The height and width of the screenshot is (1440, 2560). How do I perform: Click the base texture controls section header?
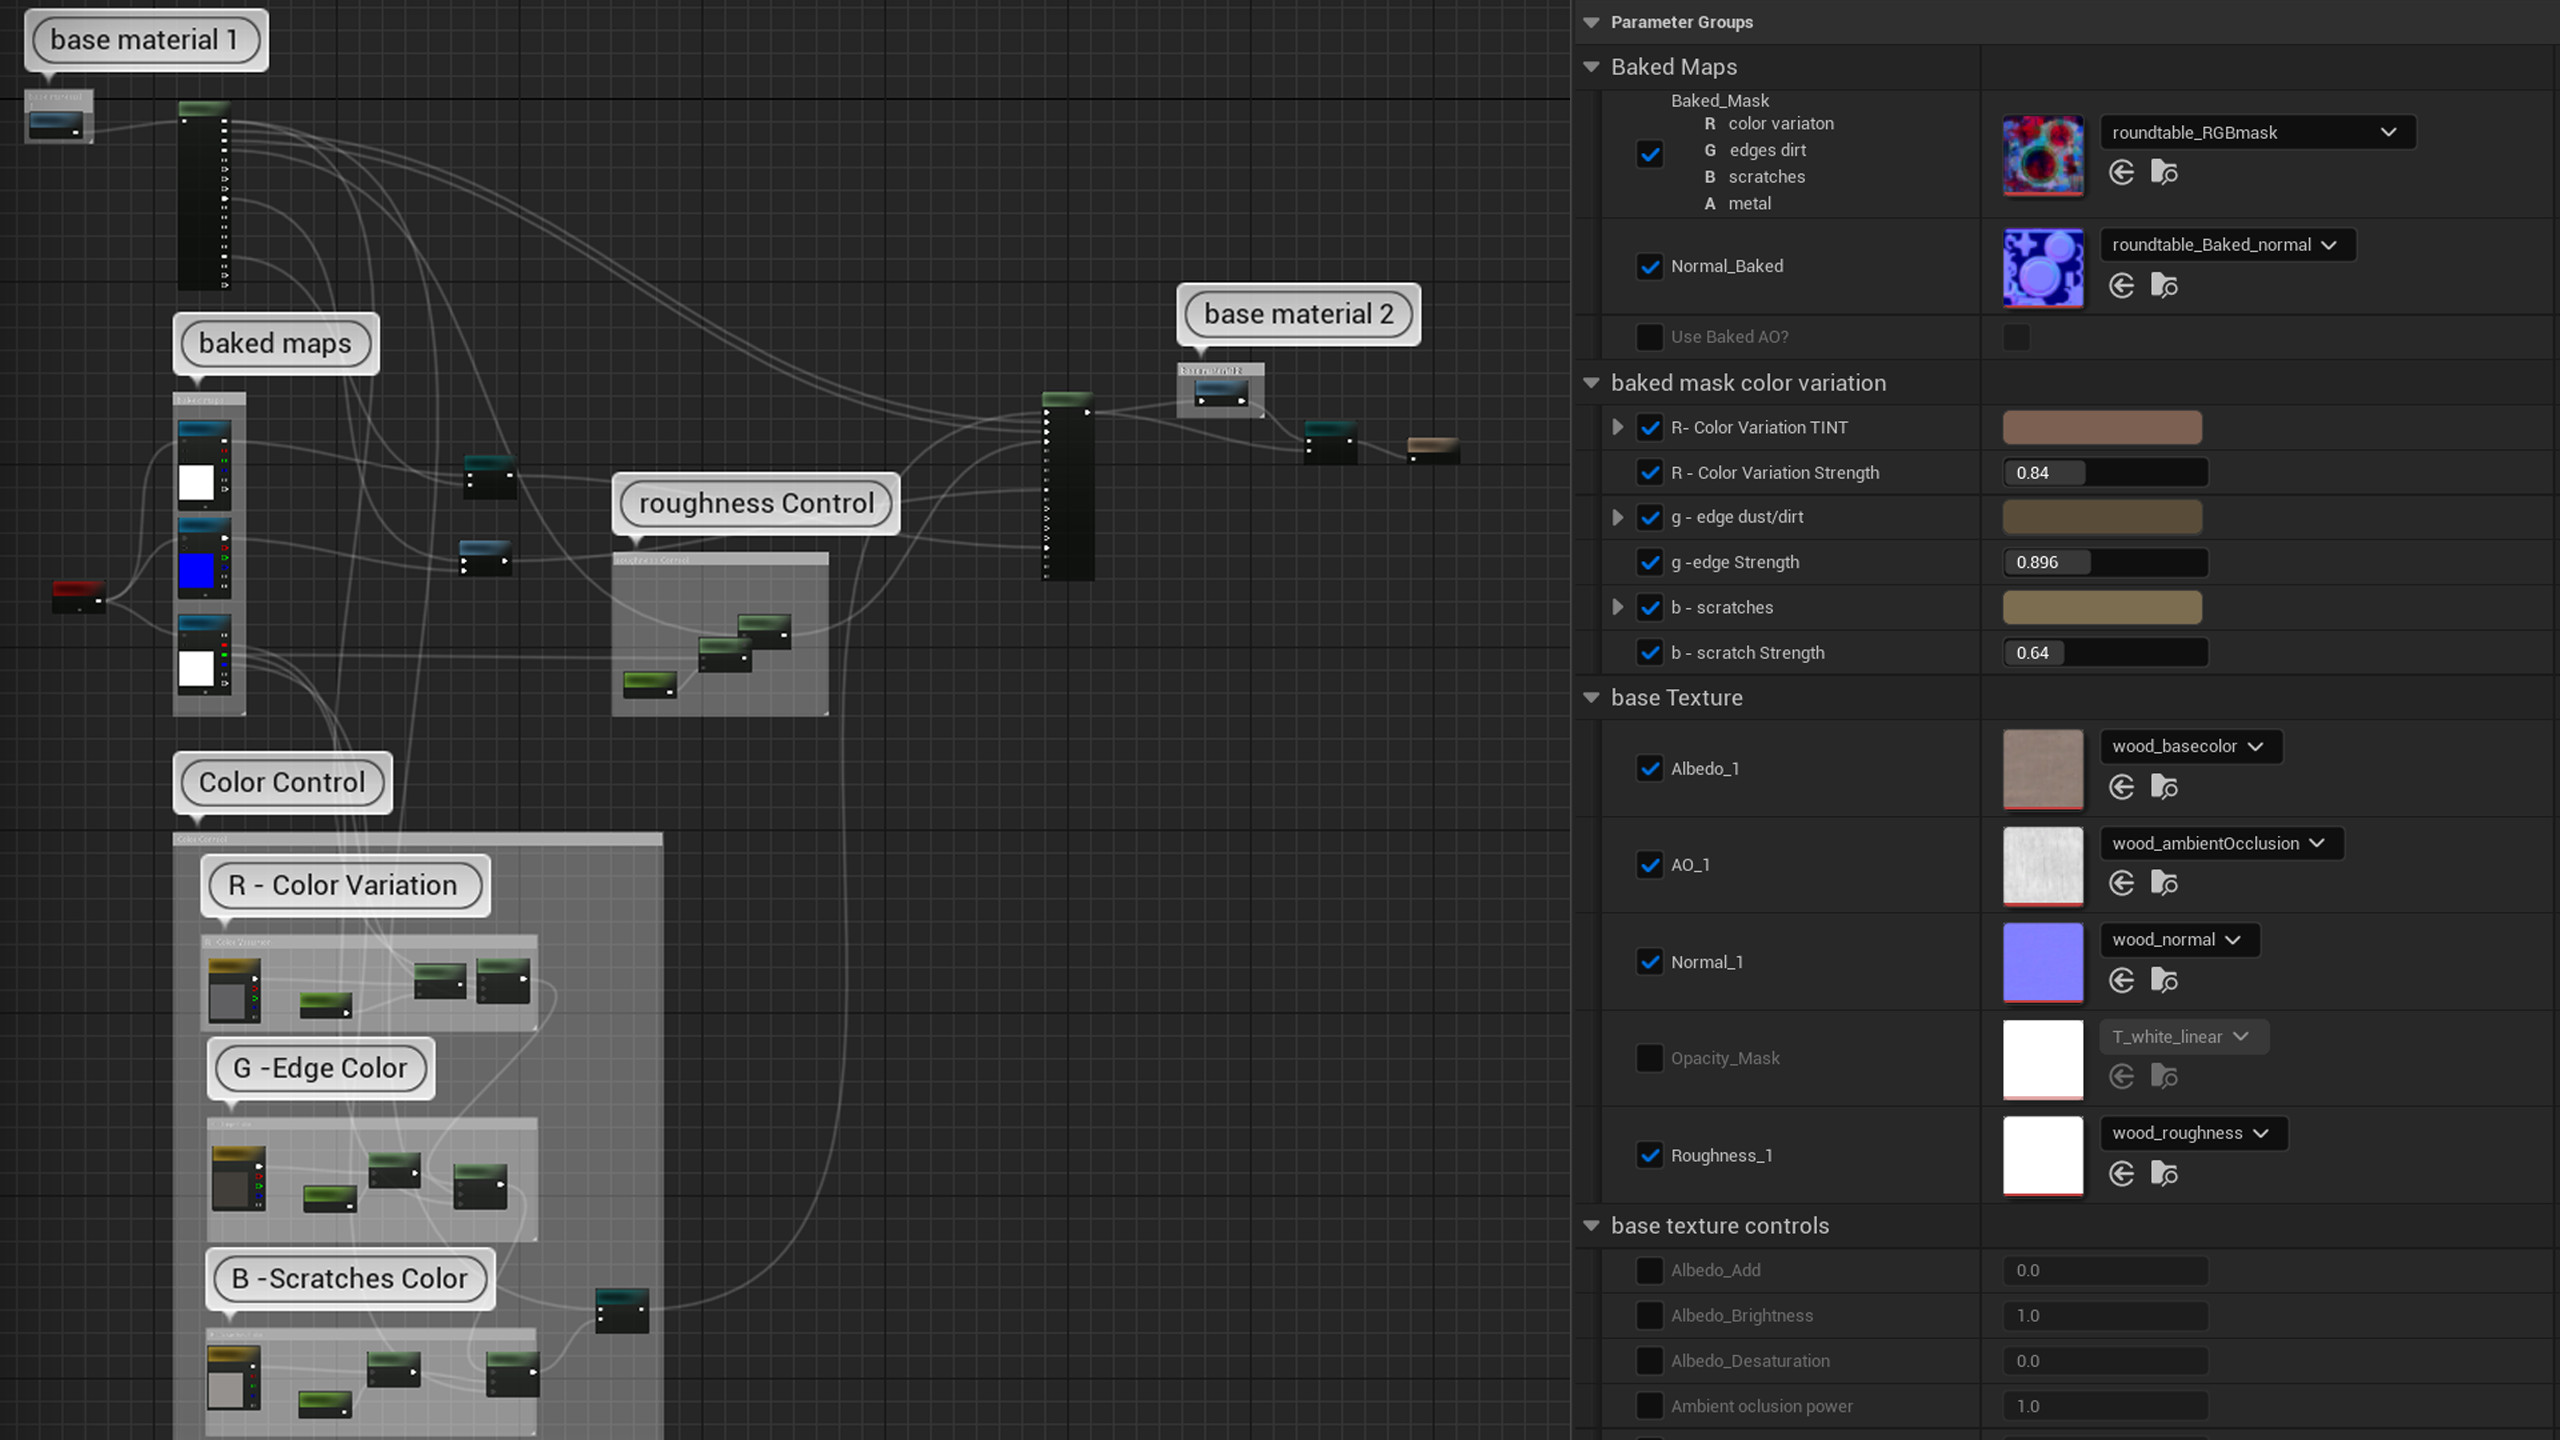[1720, 1225]
